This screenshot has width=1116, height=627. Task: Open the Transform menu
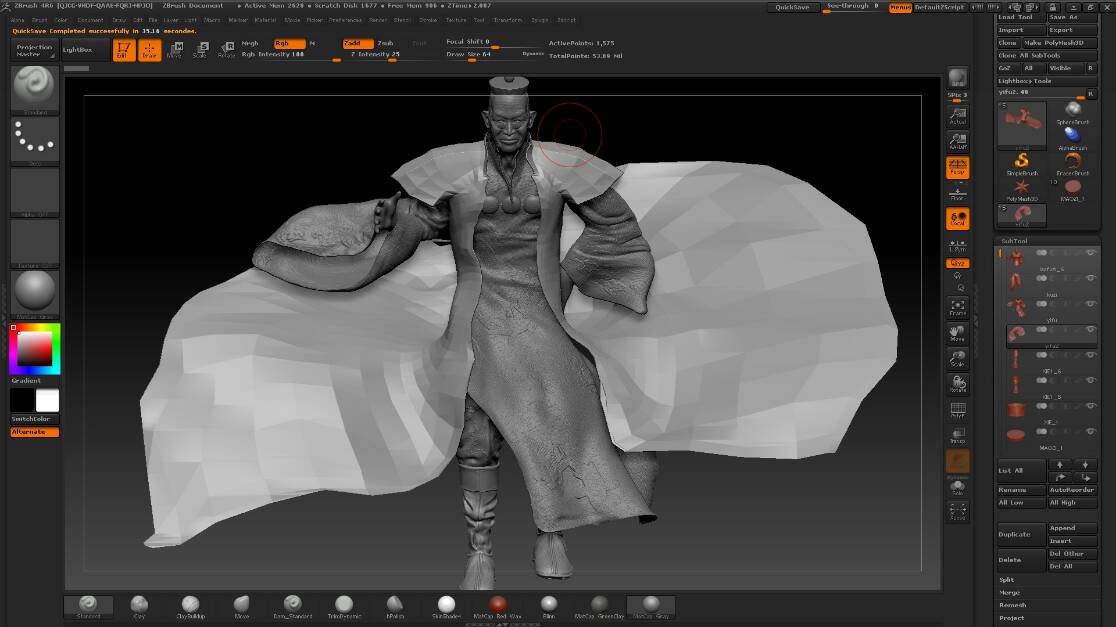507,19
